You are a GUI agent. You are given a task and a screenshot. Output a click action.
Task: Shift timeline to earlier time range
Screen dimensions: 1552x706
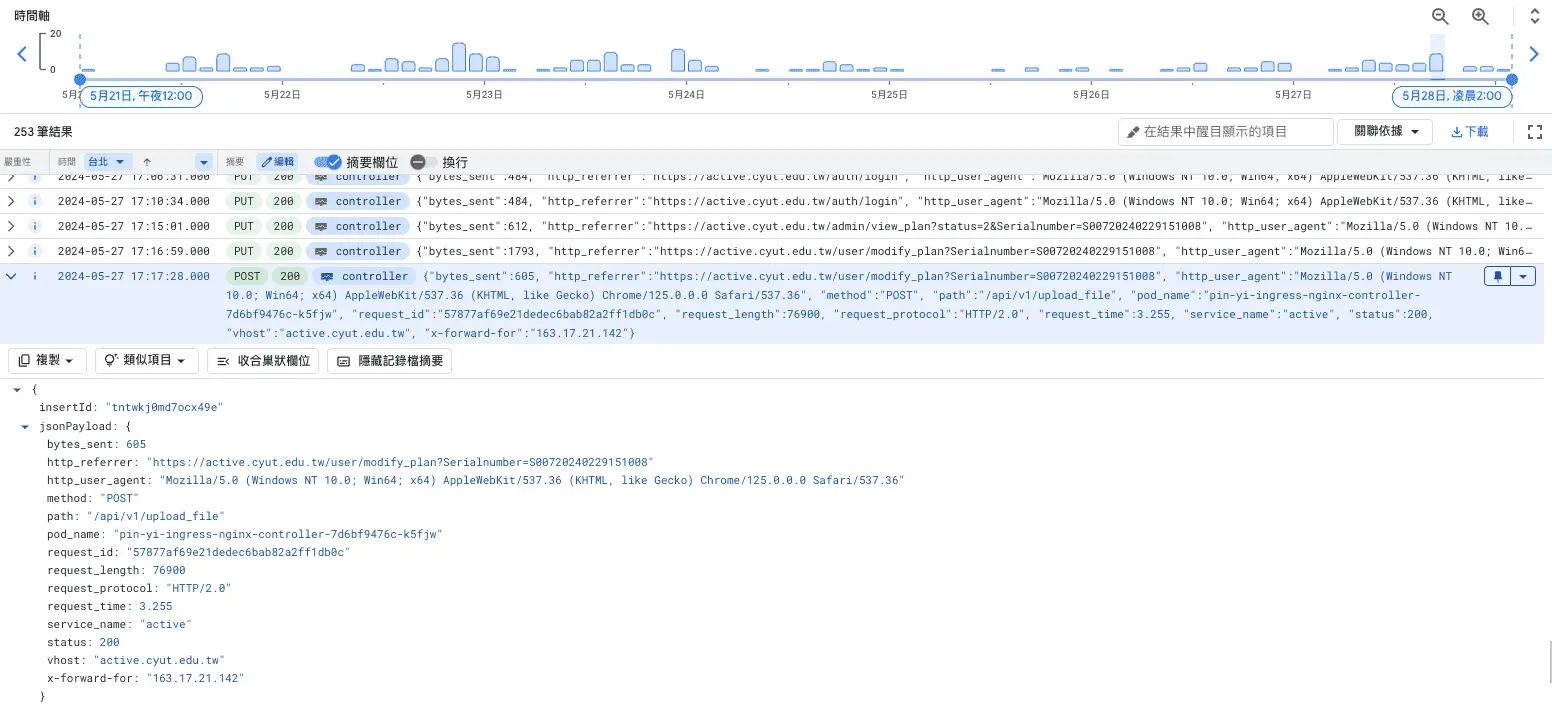21,54
